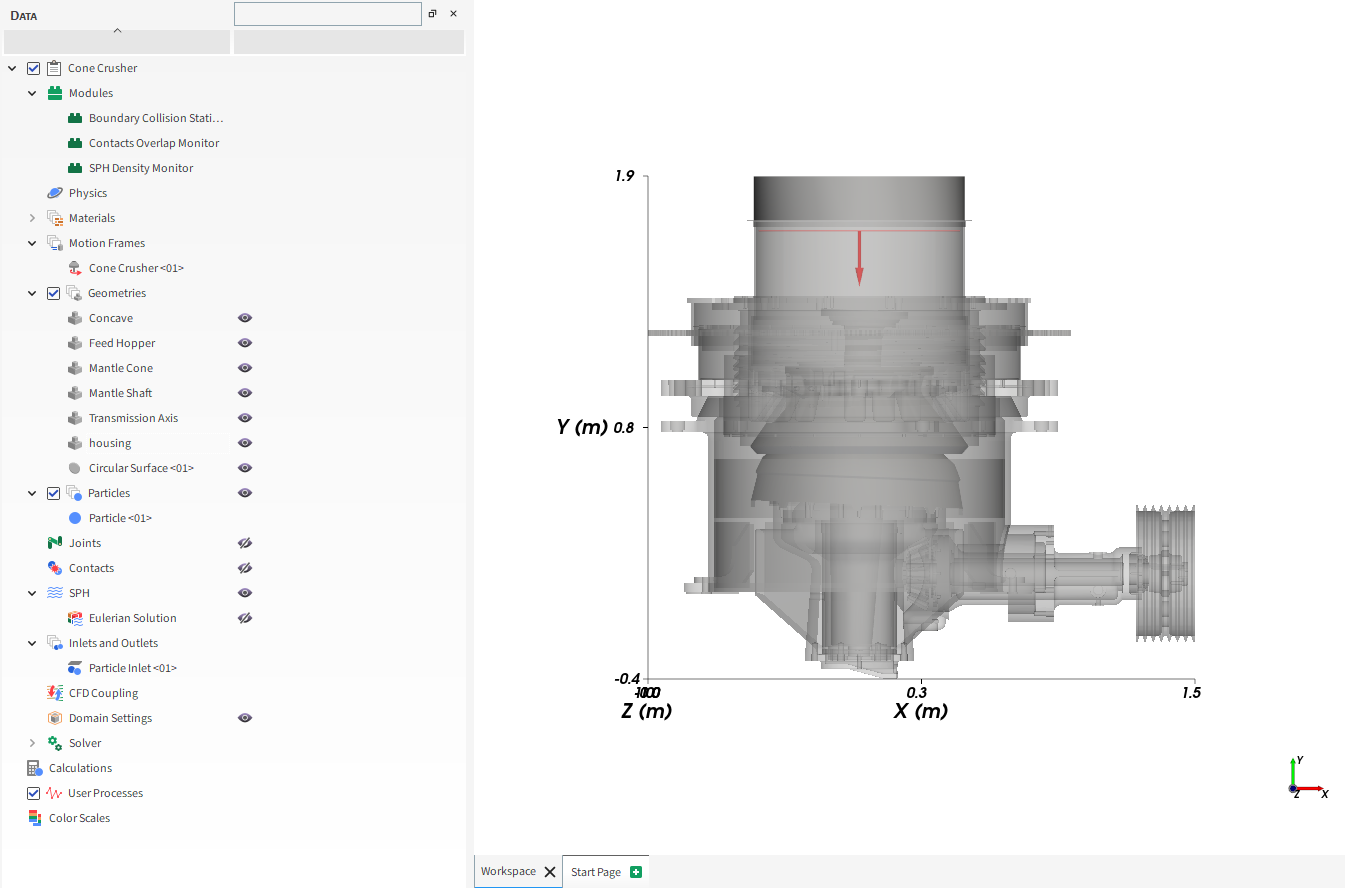Click the Calculations calculator icon
Screen dimensions: 1345x888
click(35, 768)
